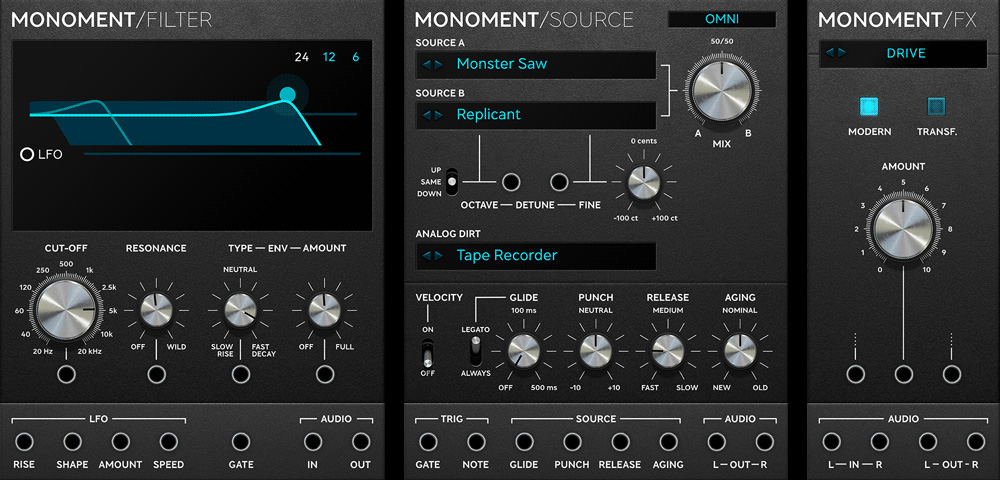Enable the MODERN drive mode button
Viewport: 1000px width, 480px height.
click(869, 106)
